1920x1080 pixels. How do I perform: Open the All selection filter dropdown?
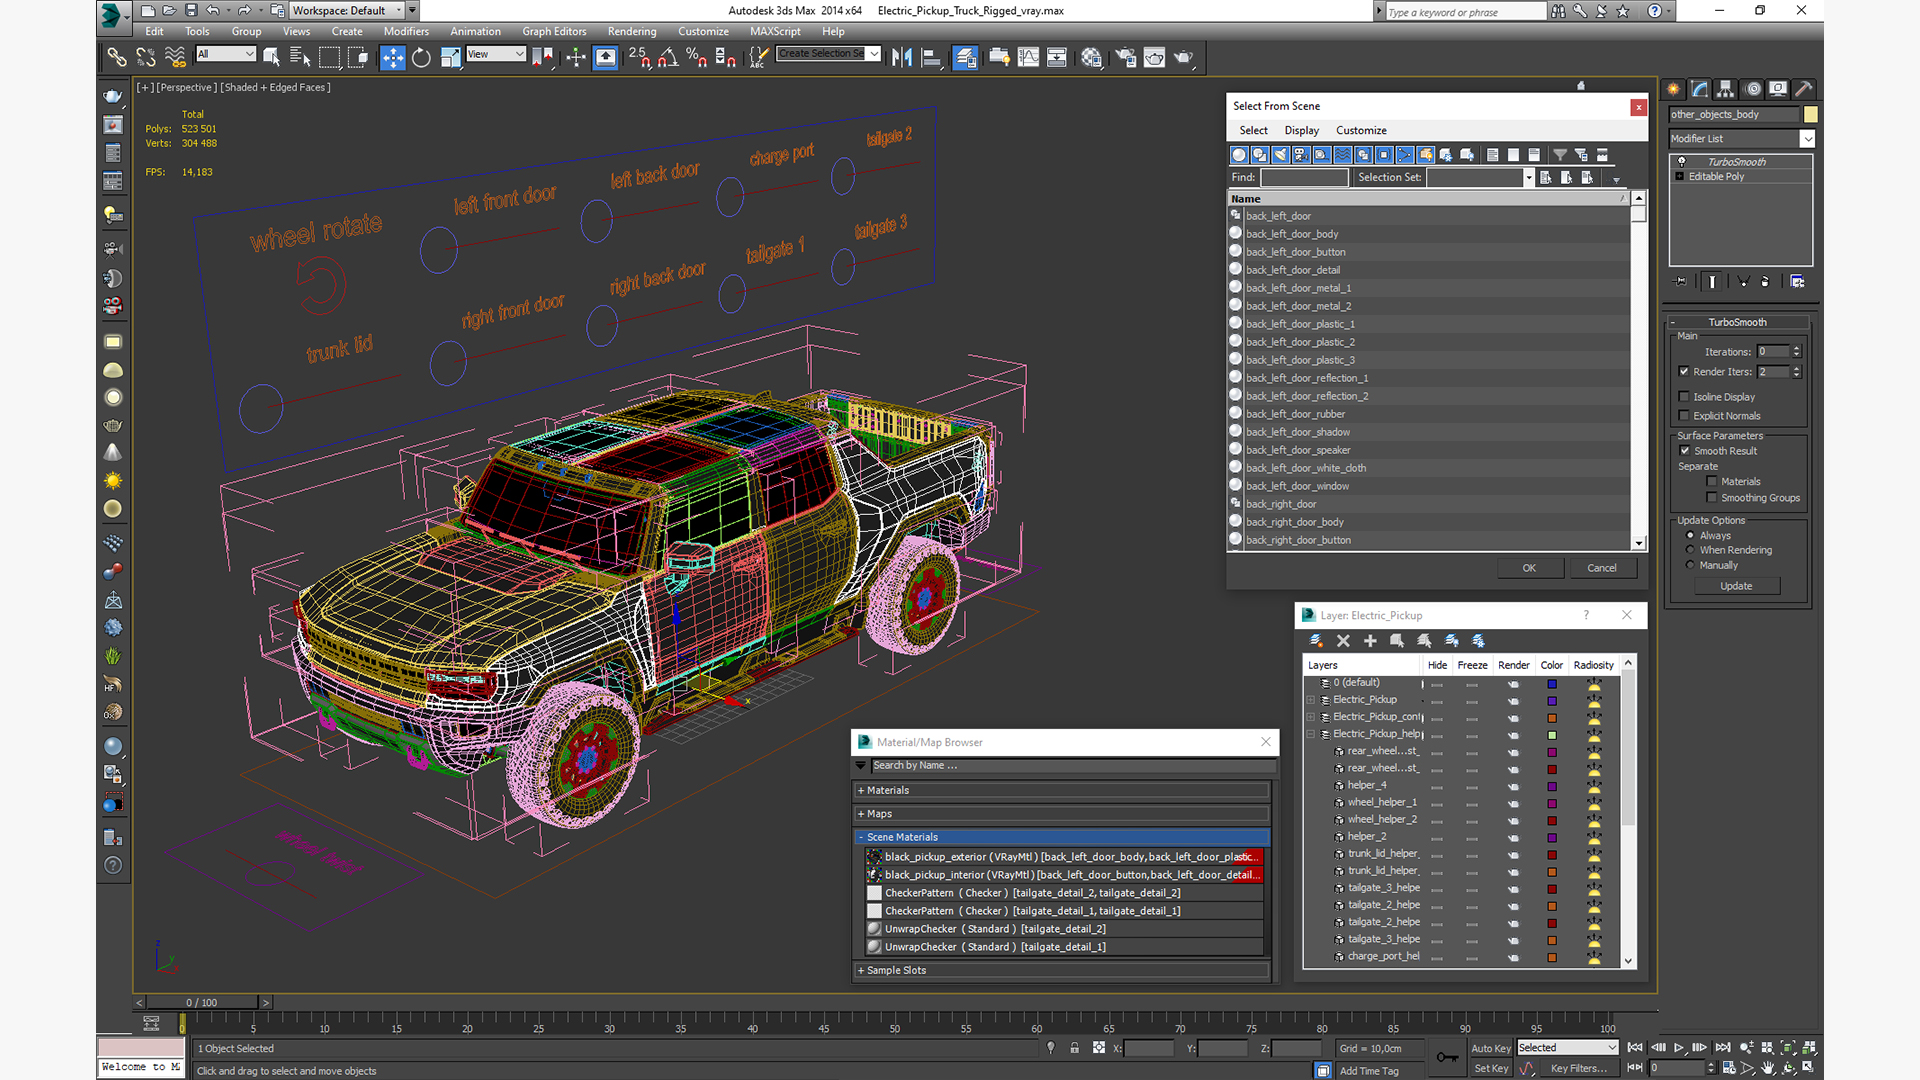click(226, 54)
